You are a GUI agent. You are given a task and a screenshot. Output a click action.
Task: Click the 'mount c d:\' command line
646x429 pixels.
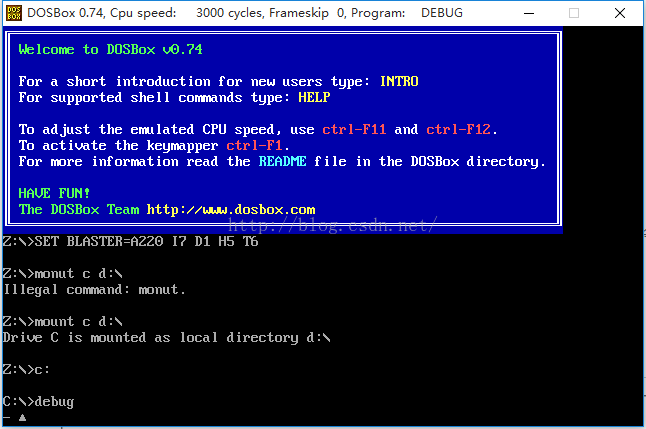tap(63, 321)
